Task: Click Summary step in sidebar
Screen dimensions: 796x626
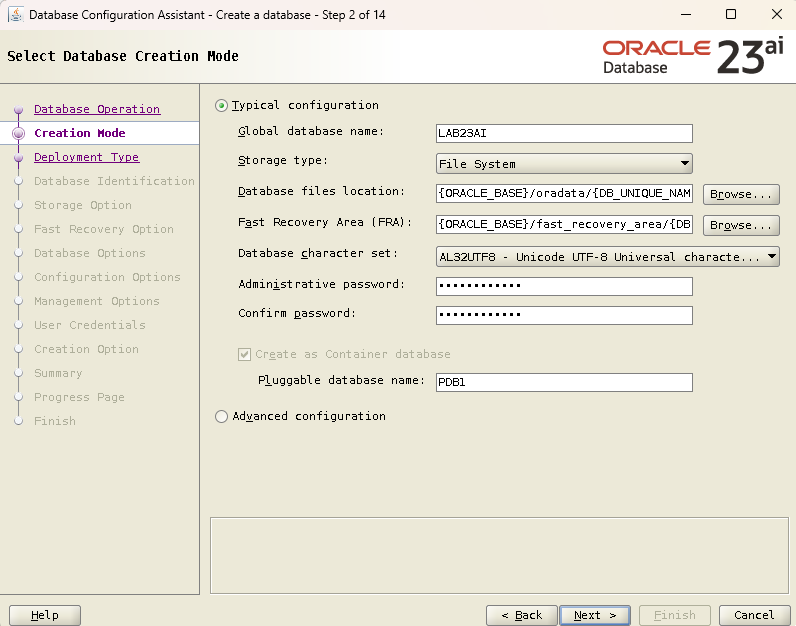Action: 58,373
